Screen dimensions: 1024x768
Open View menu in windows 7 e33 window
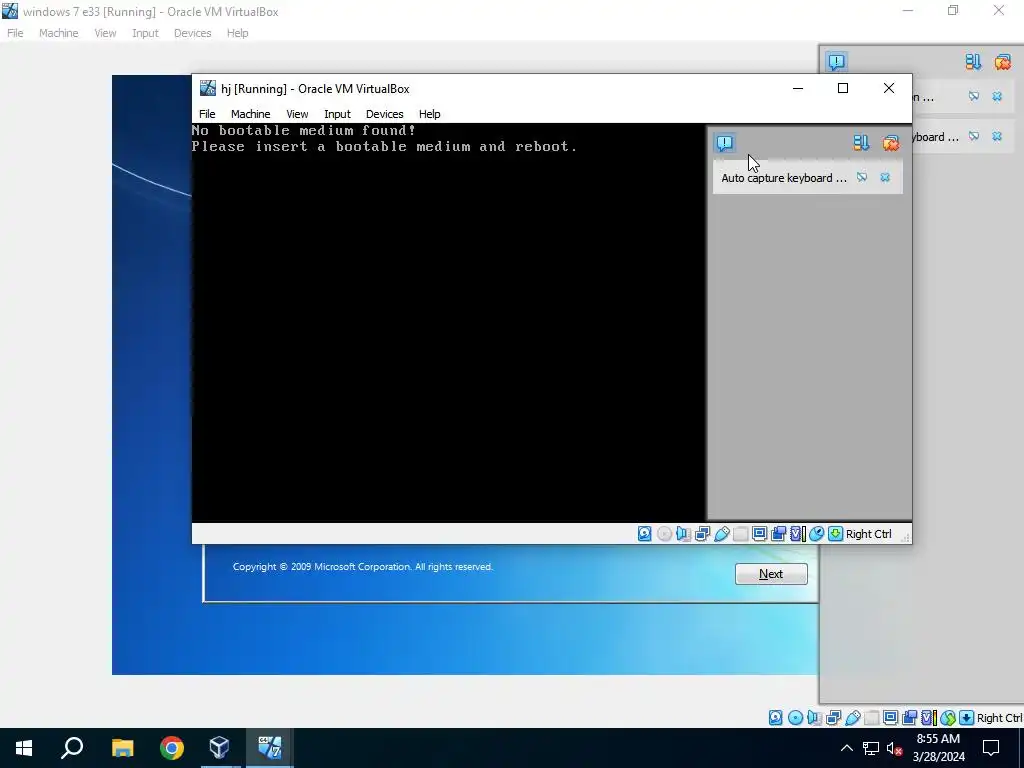pyautogui.click(x=104, y=33)
